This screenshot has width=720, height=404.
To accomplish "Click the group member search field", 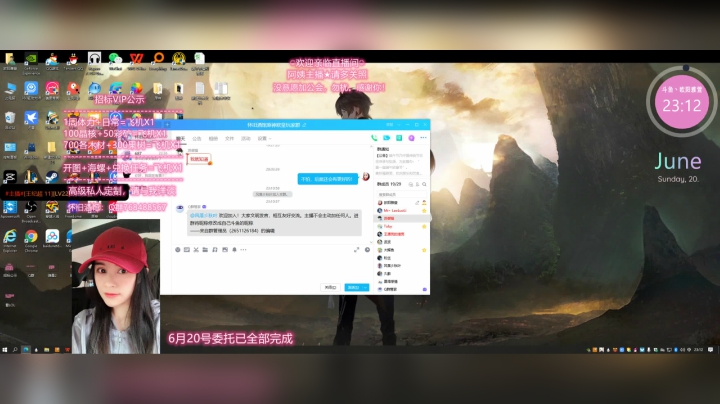I will 400,194.
